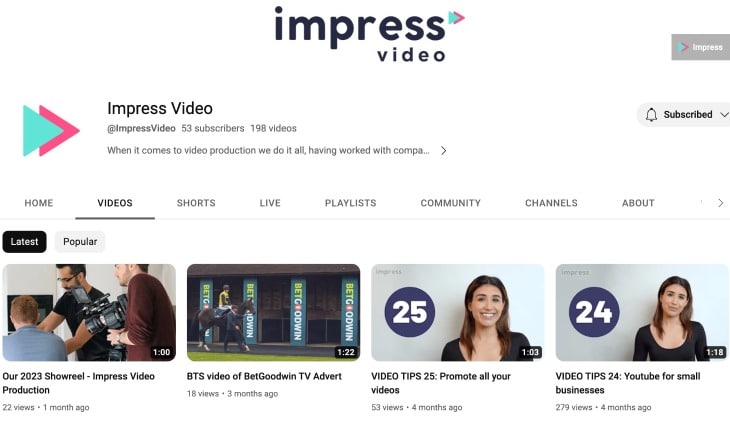730x423 pixels.
Task: Switch to the Shorts tab
Action: (196, 203)
